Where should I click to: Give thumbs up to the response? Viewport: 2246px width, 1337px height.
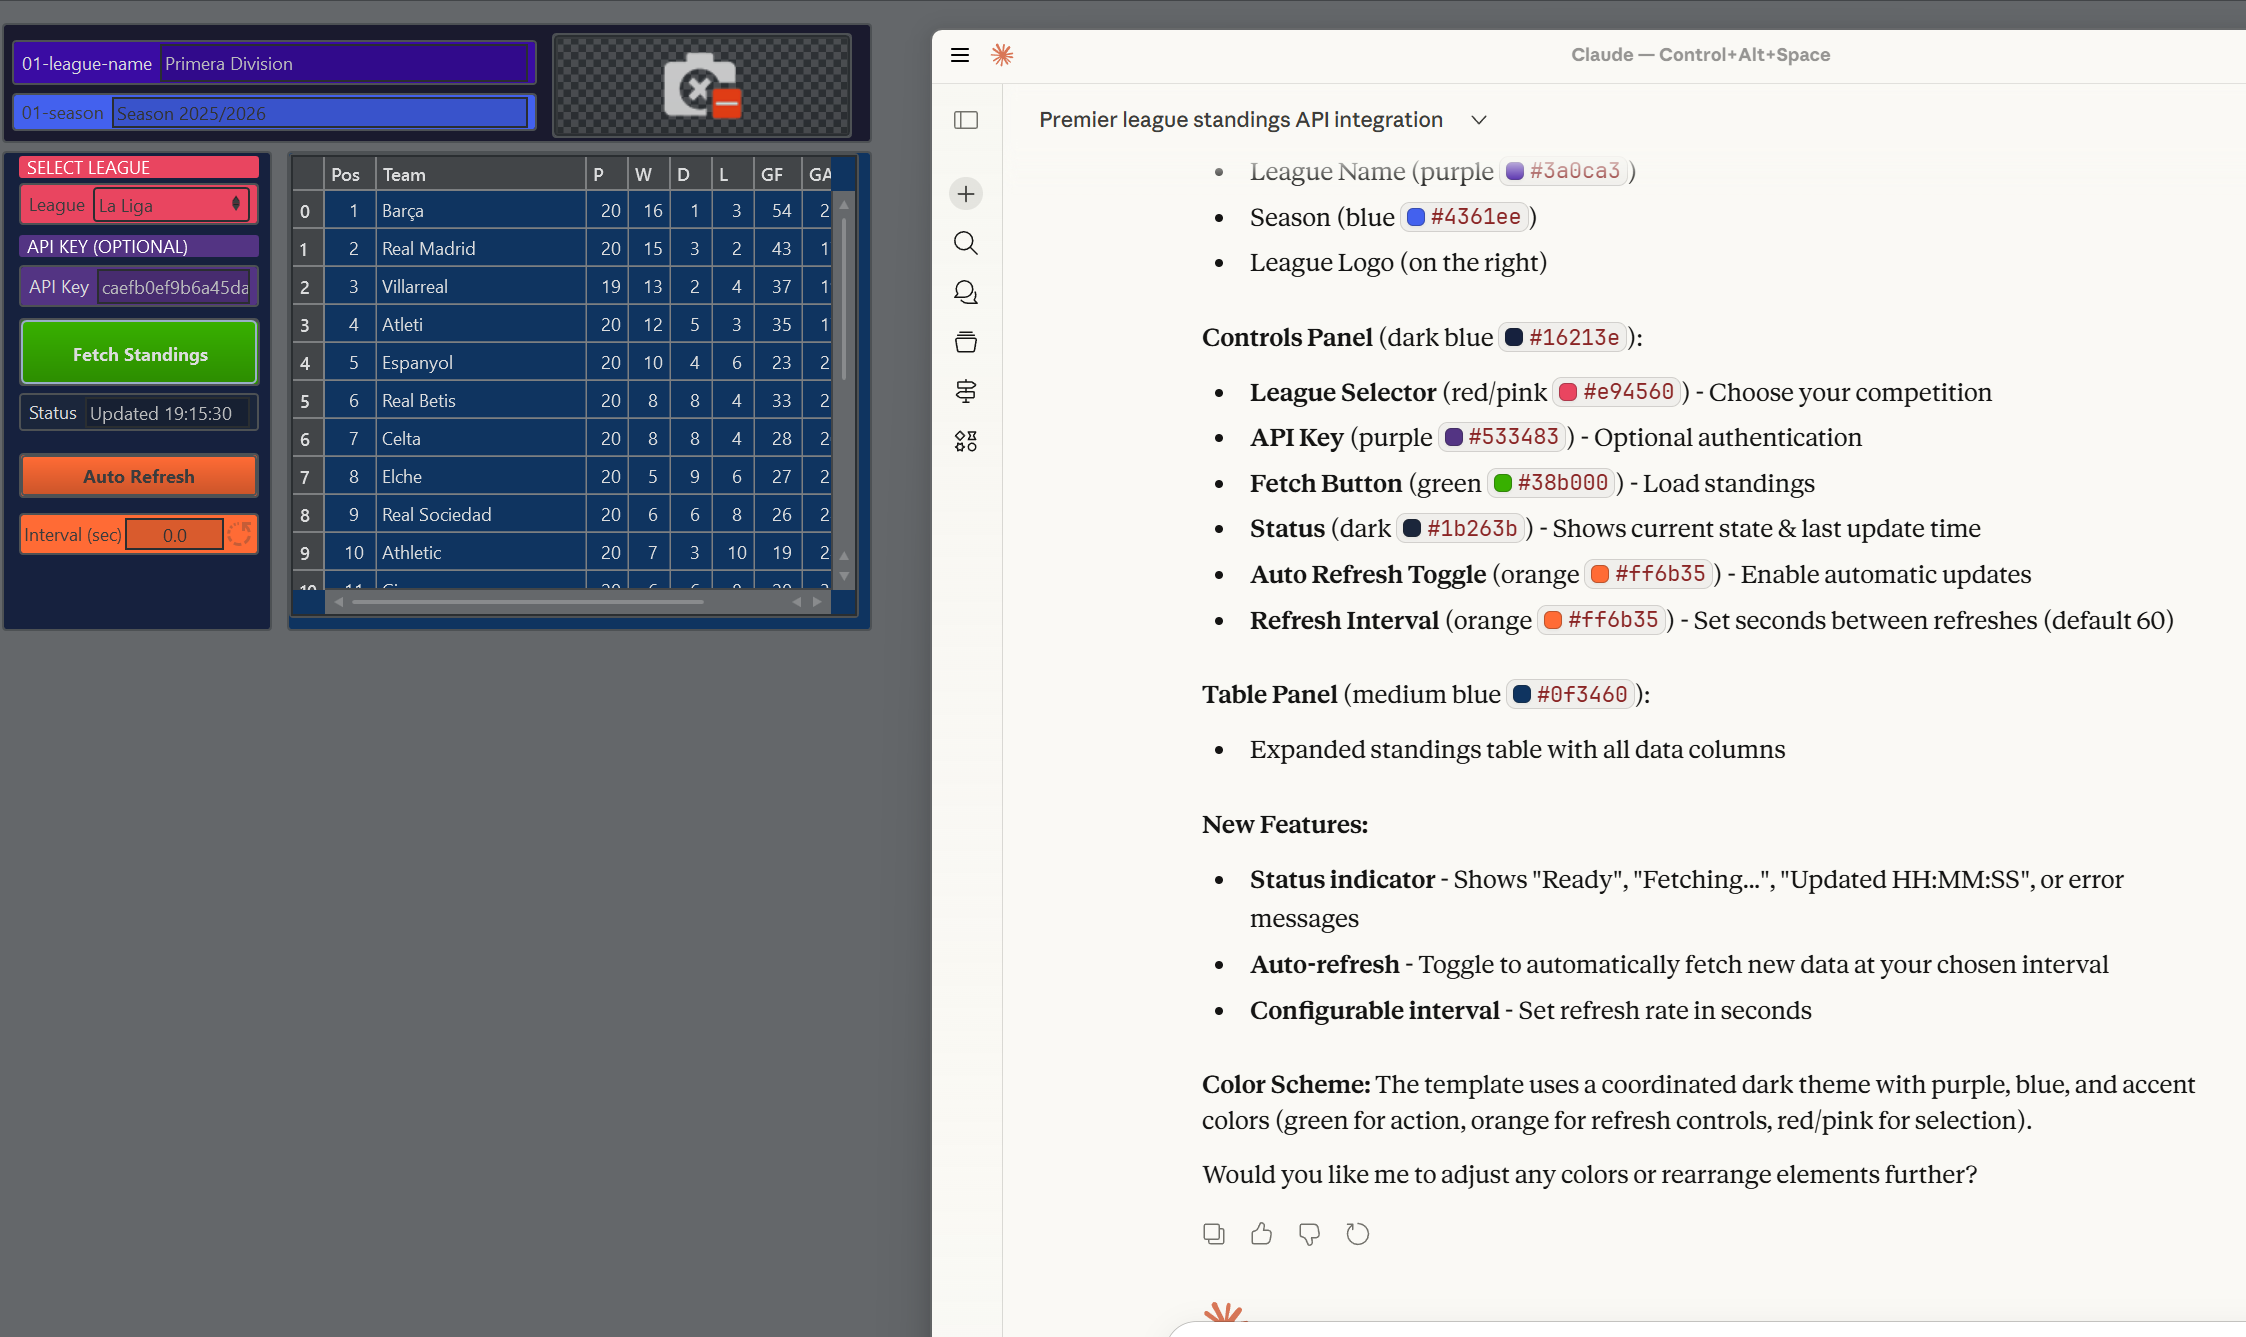pos(1262,1234)
